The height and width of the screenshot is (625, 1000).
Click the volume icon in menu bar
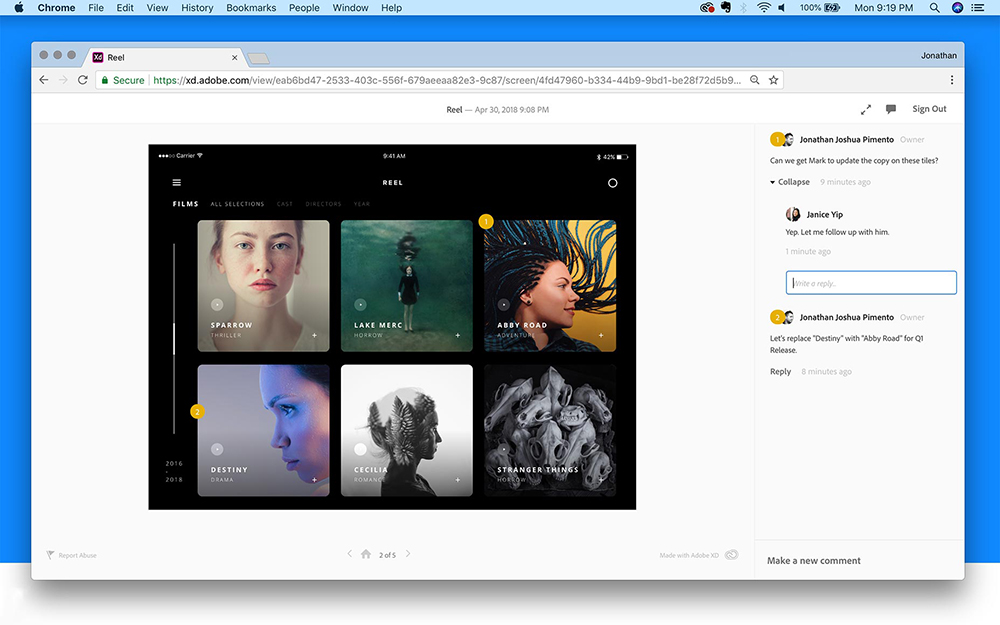click(782, 8)
